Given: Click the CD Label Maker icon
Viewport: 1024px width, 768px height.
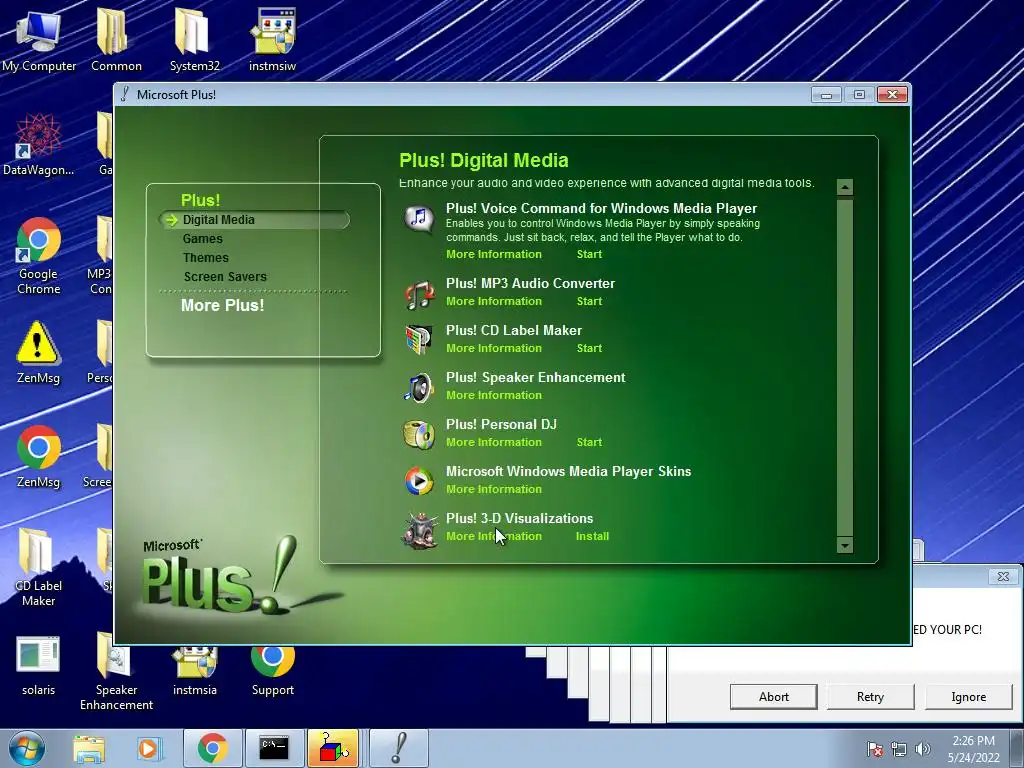Looking at the screenshot, I should point(419,340).
